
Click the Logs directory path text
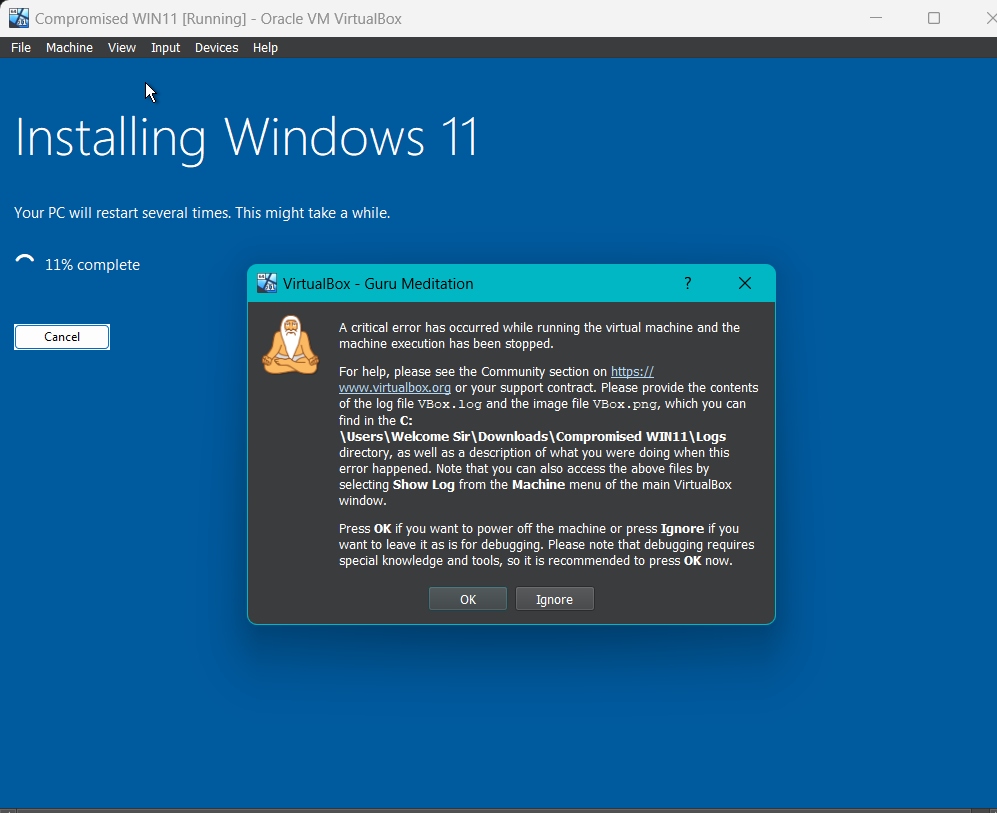click(x=532, y=437)
